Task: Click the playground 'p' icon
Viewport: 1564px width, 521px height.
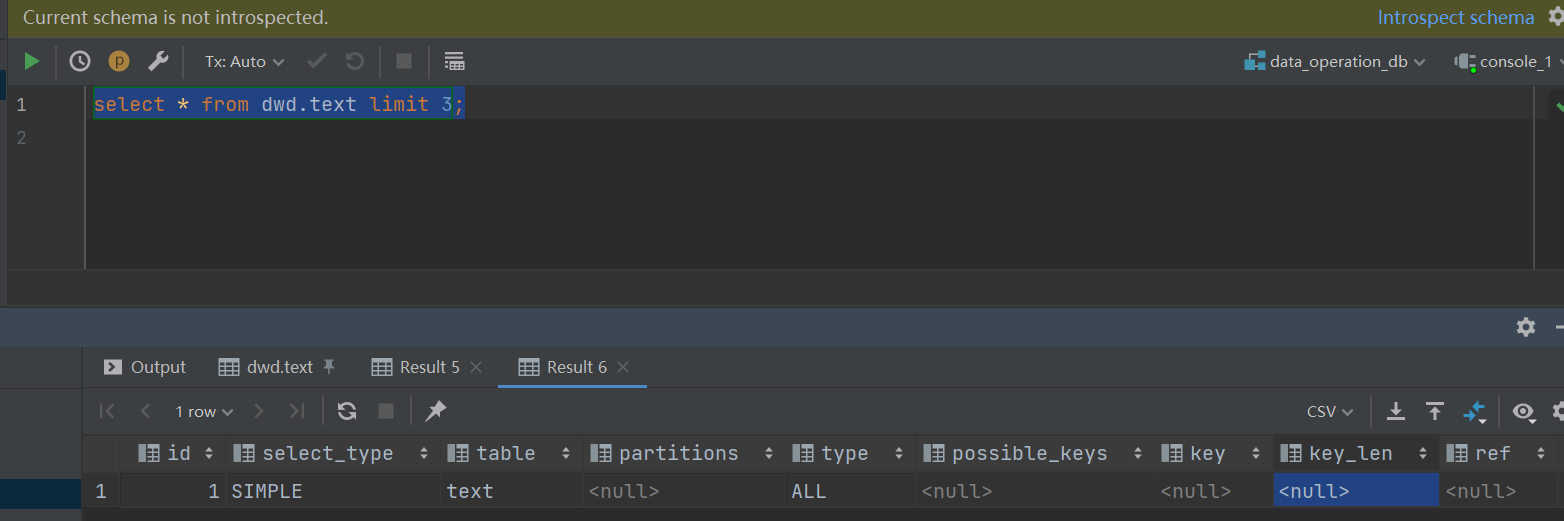Action: (119, 61)
